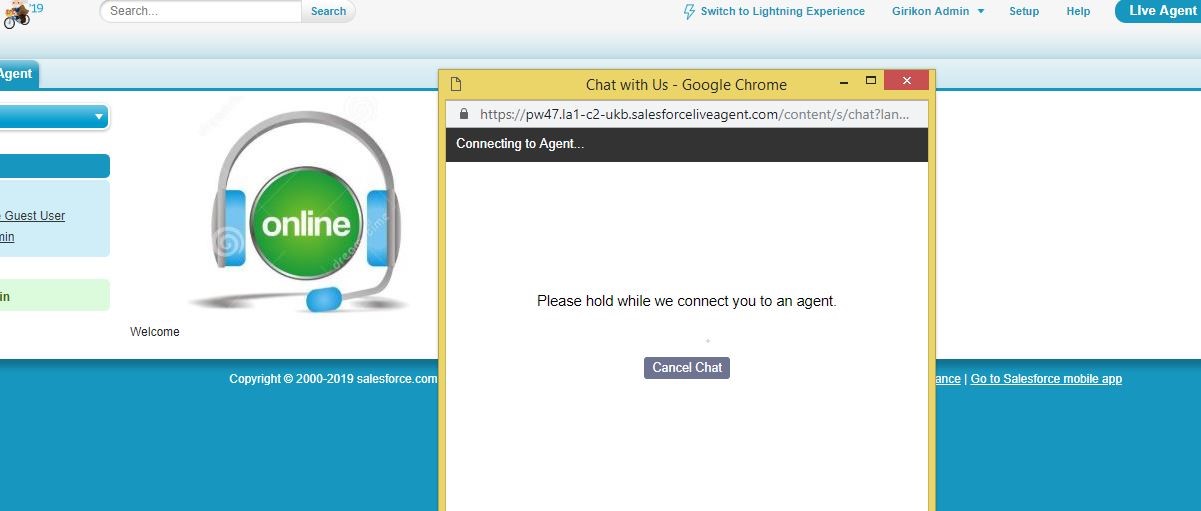Open the Girikon Admin user dropdown
This screenshot has height=511, width=1201.
(x=938, y=11)
